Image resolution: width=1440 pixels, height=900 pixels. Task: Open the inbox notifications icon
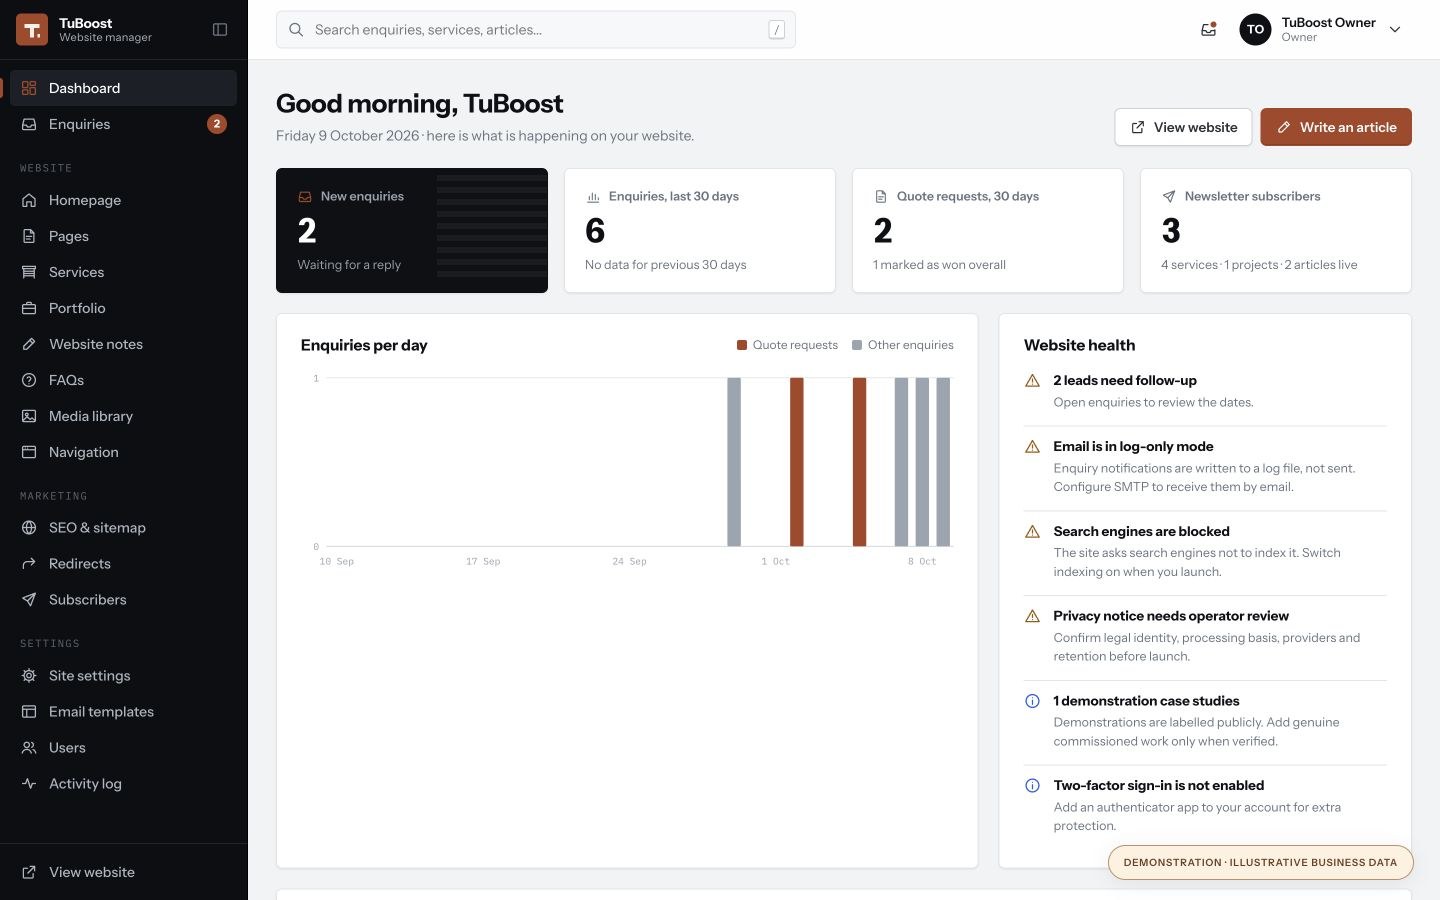pos(1209,30)
